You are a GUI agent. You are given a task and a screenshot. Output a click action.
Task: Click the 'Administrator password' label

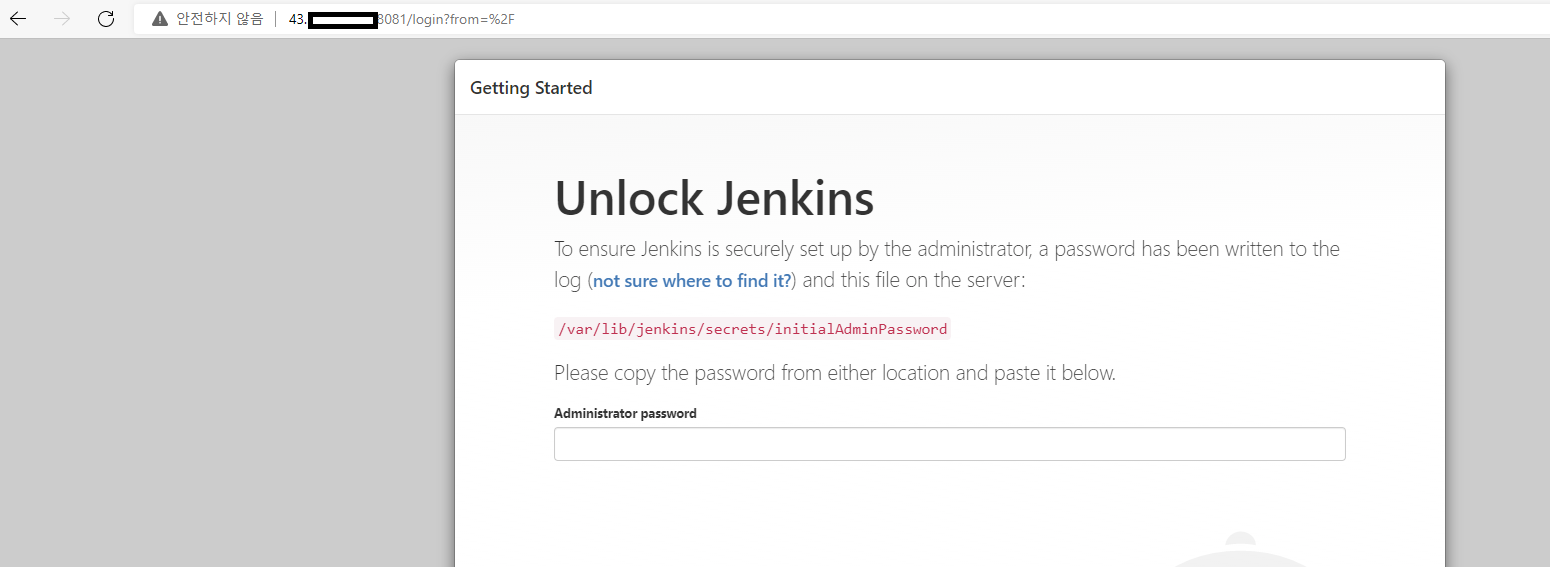coord(625,413)
